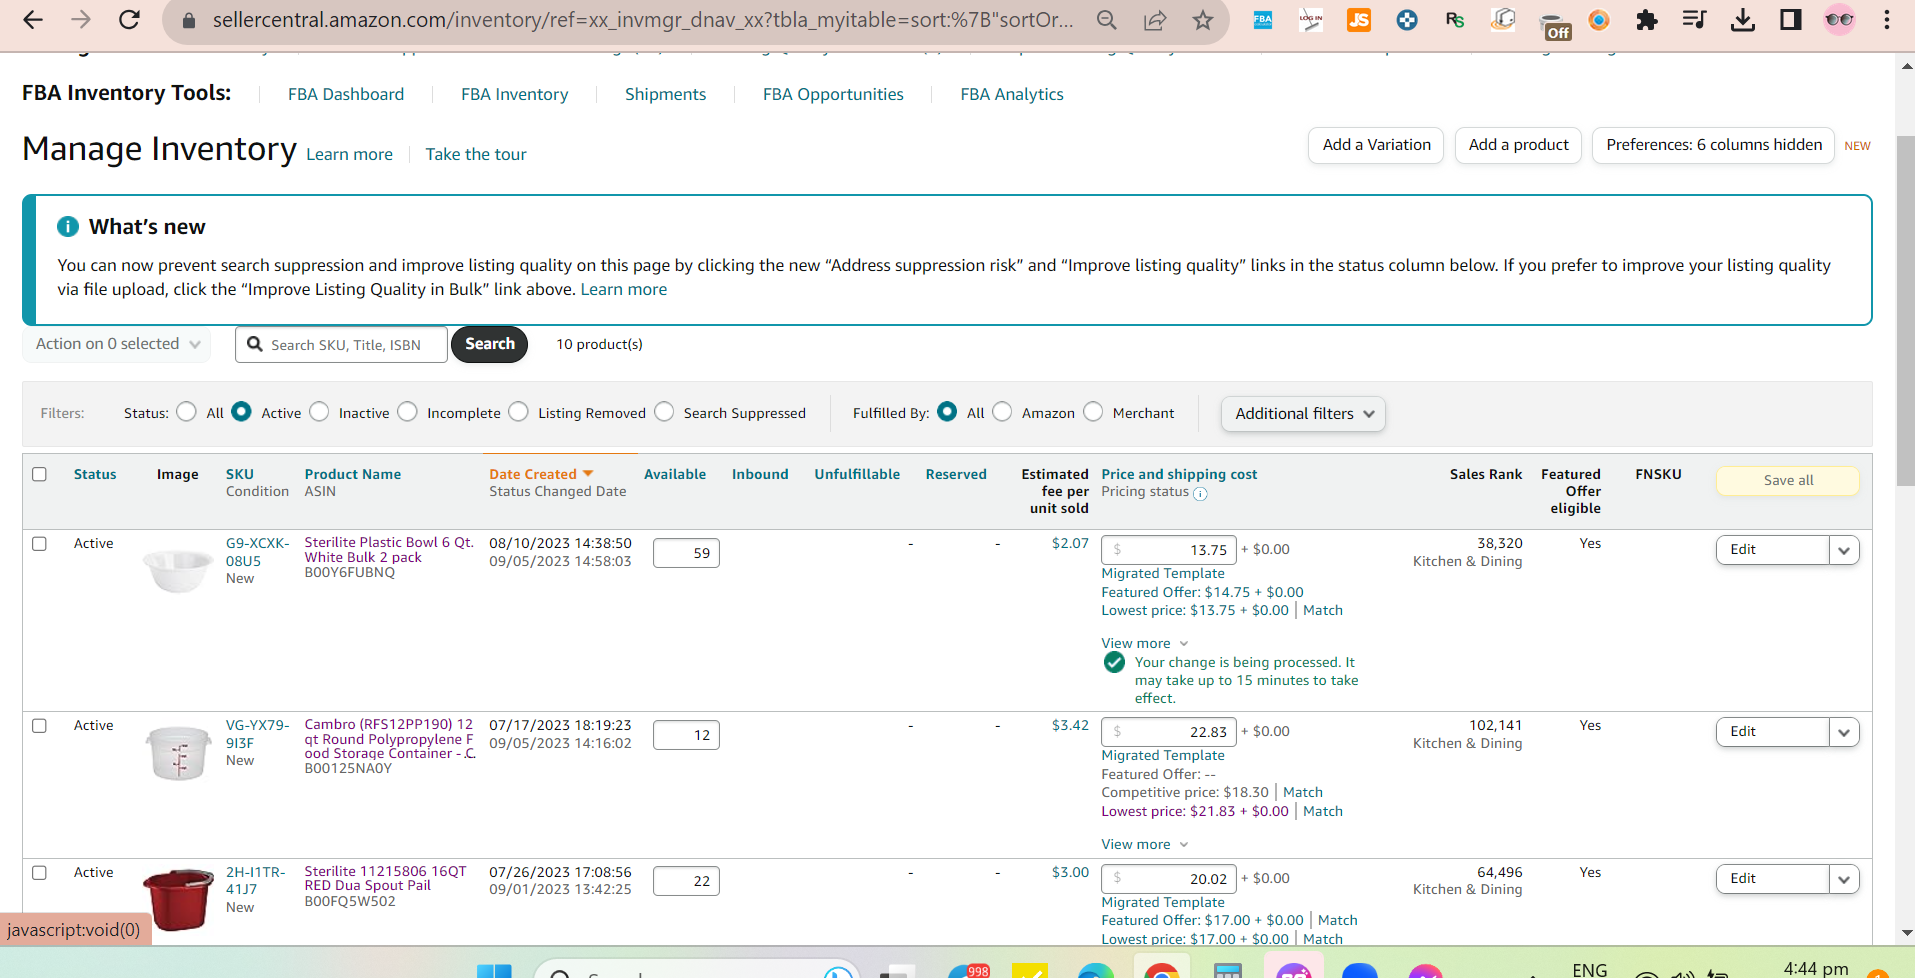
Task: Open the Action on 0 selected dropdown
Action: pyautogui.click(x=117, y=344)
